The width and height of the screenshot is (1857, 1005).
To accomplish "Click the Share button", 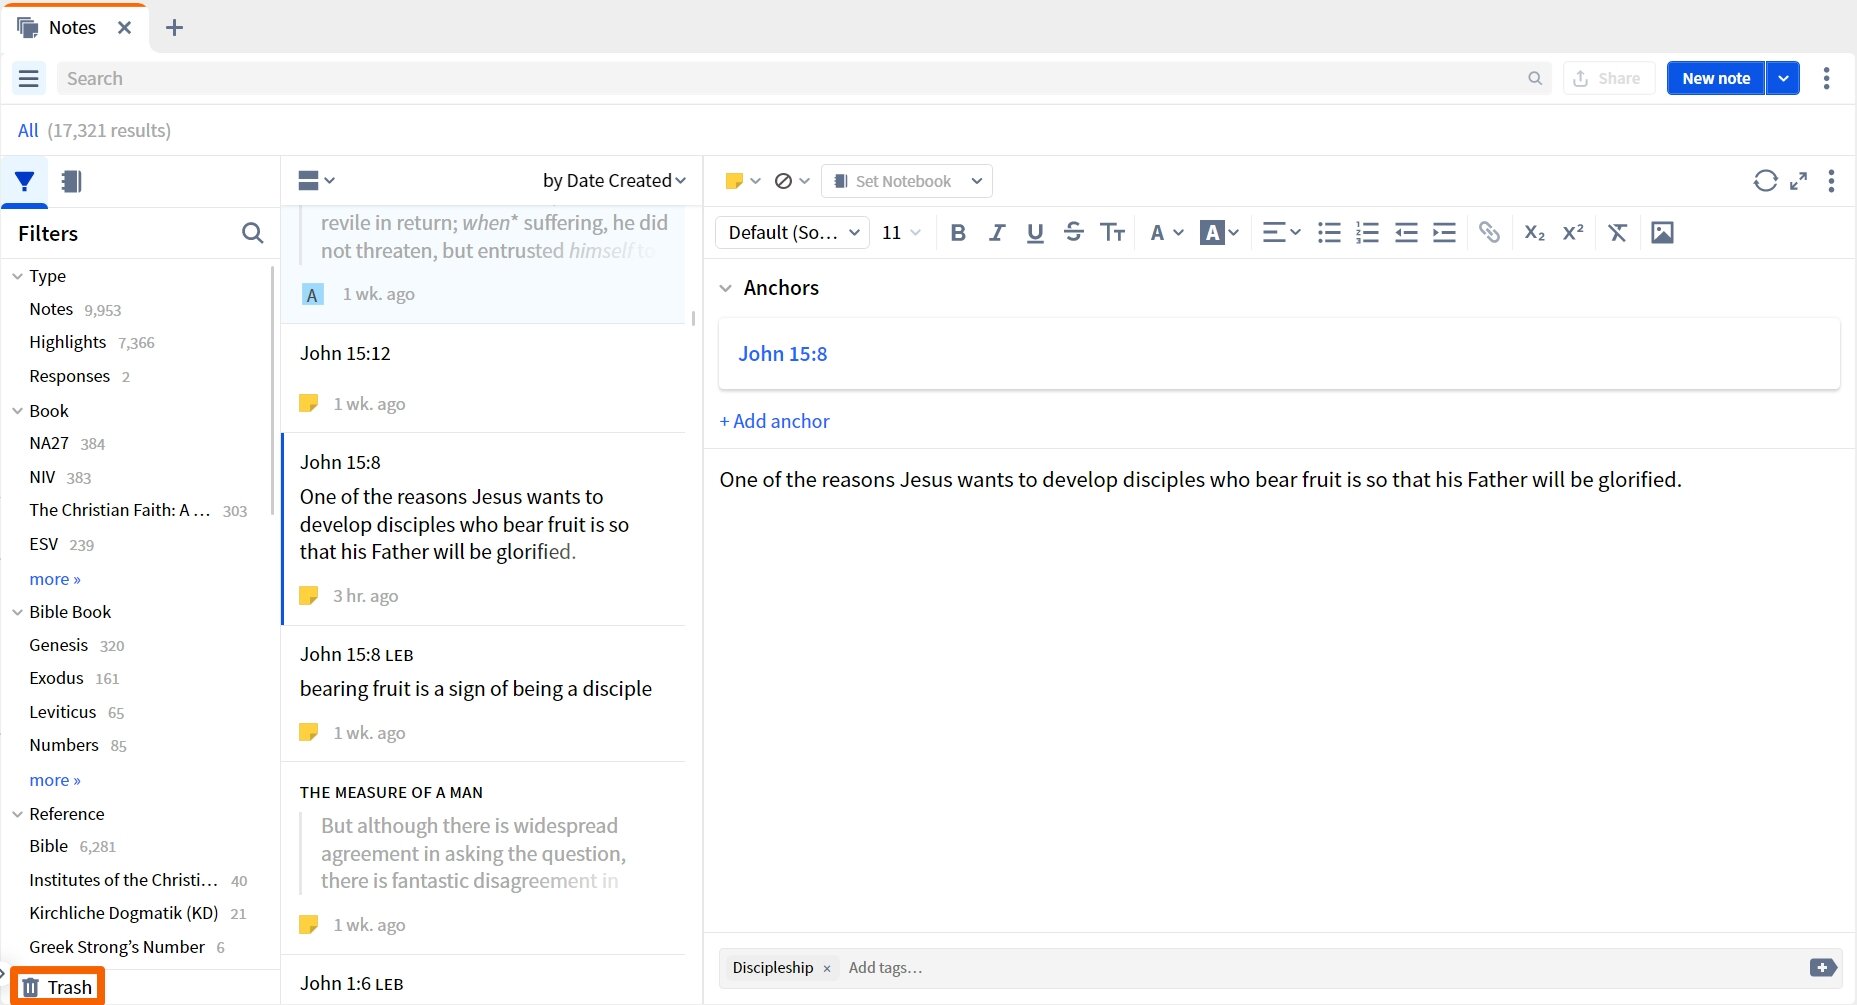I will [x=1608, y=78].
